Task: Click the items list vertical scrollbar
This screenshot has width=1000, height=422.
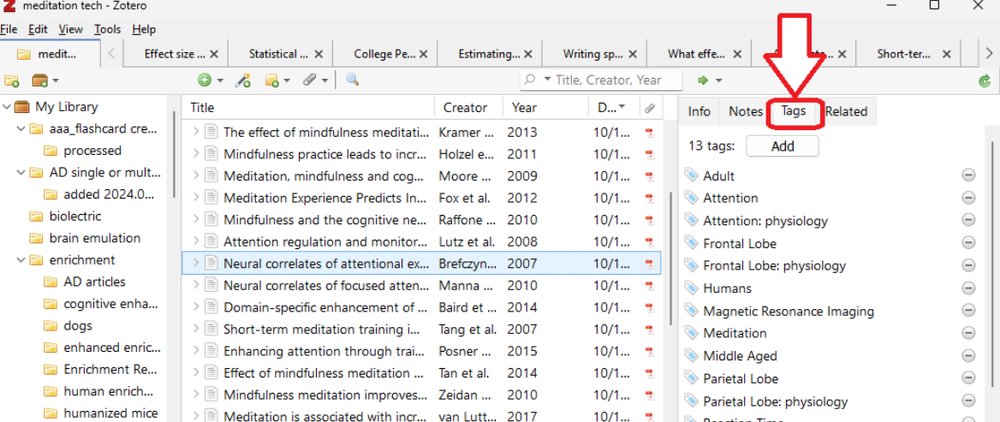Action: coord(669,258)
